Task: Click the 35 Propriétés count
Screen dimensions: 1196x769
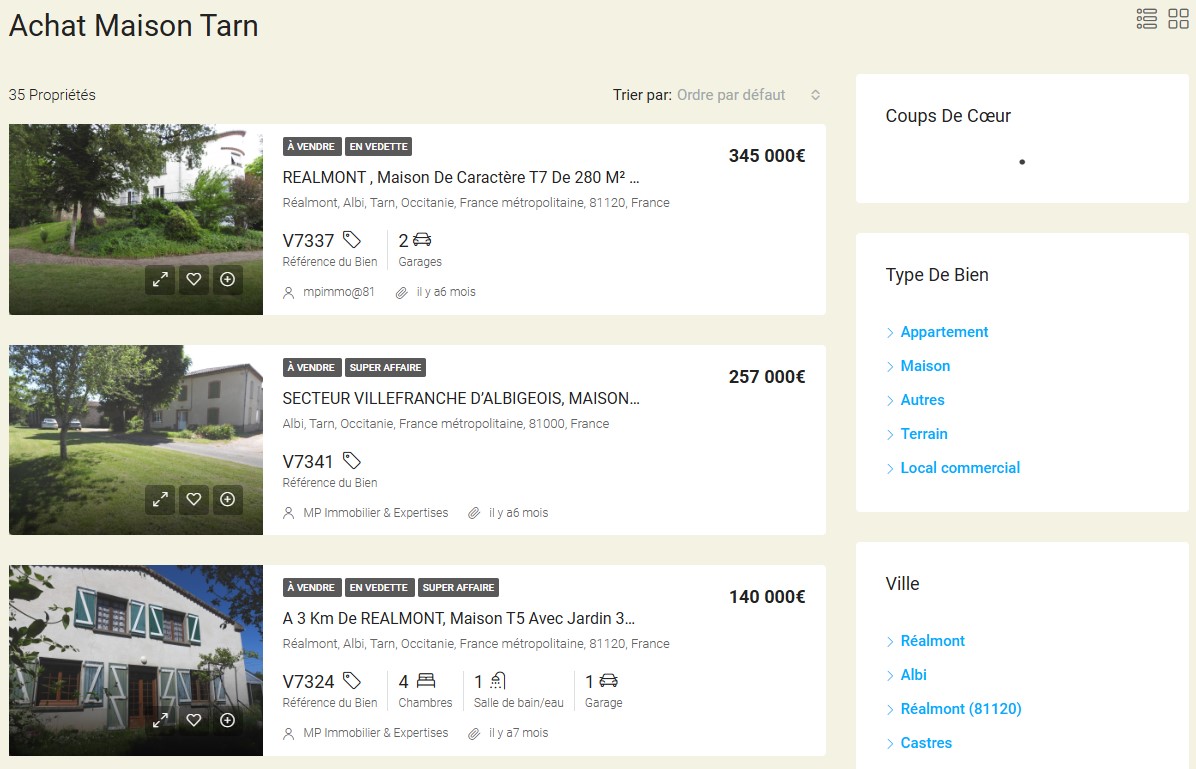Action: (x=52, y=95)
